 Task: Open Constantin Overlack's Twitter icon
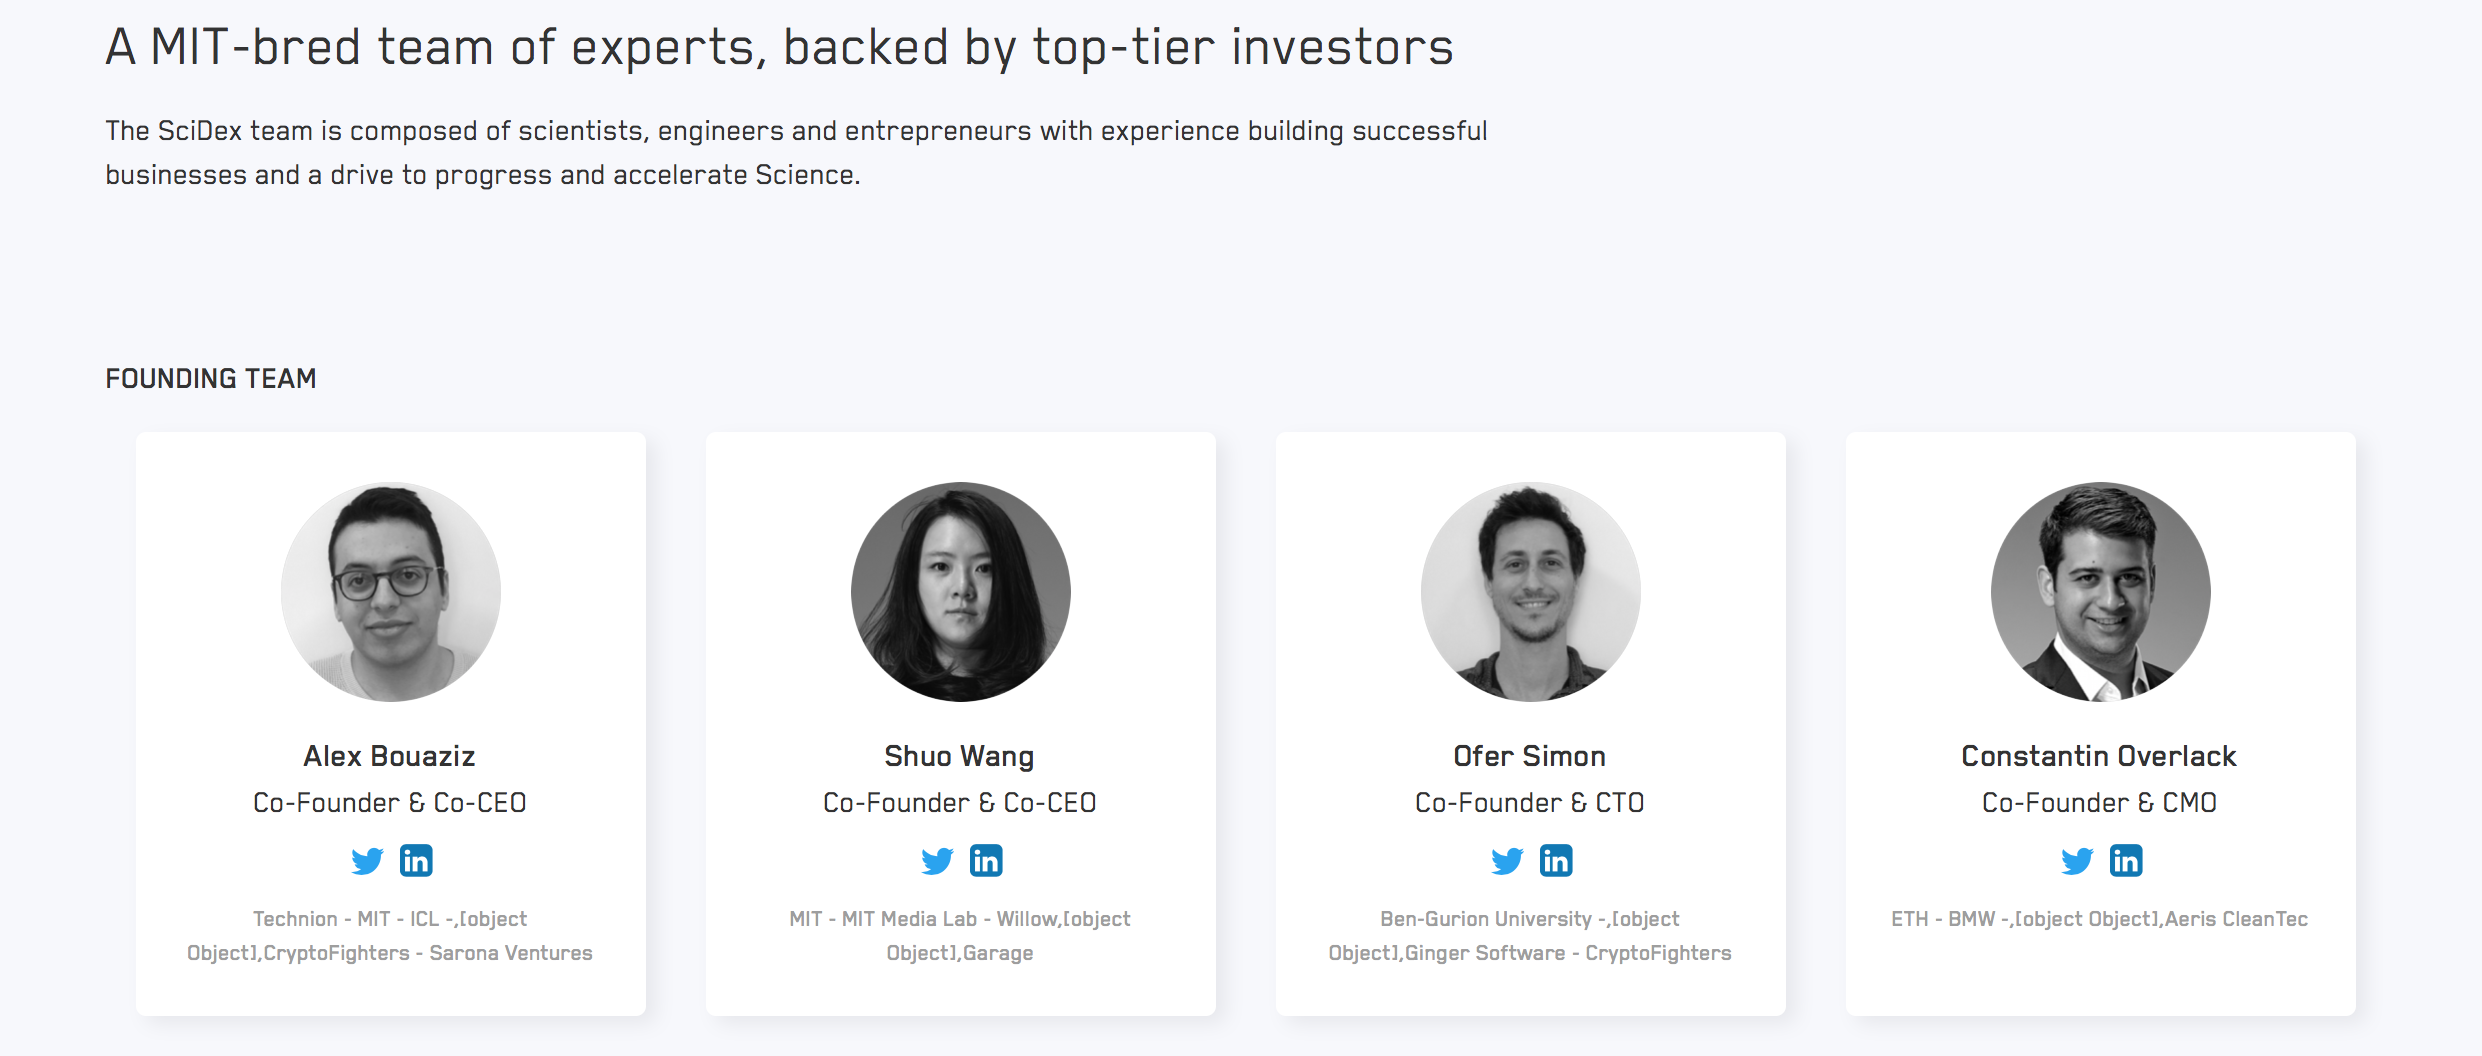point(2077,861)
